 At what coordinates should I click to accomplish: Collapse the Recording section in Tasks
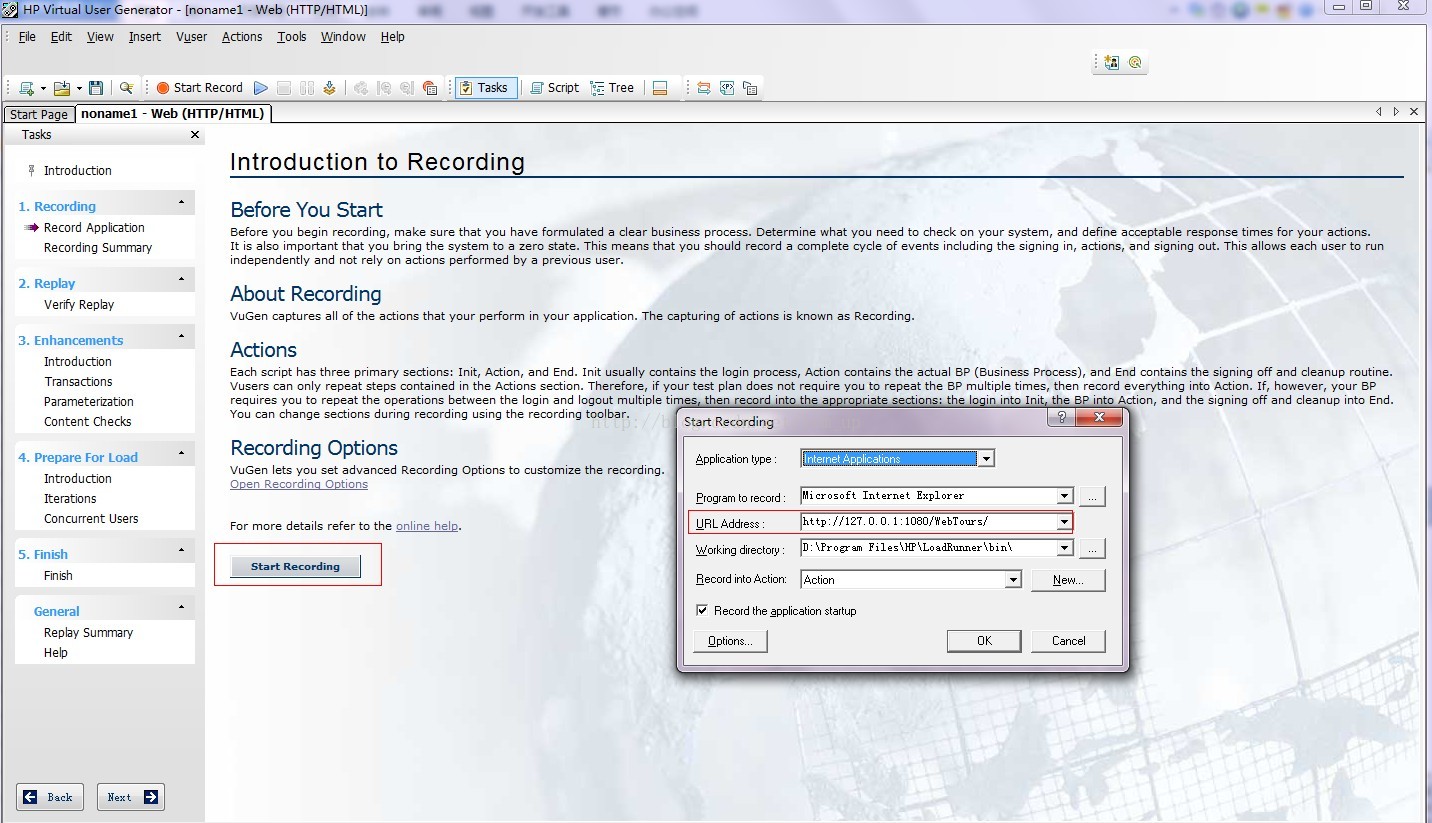tap(182, 203)
